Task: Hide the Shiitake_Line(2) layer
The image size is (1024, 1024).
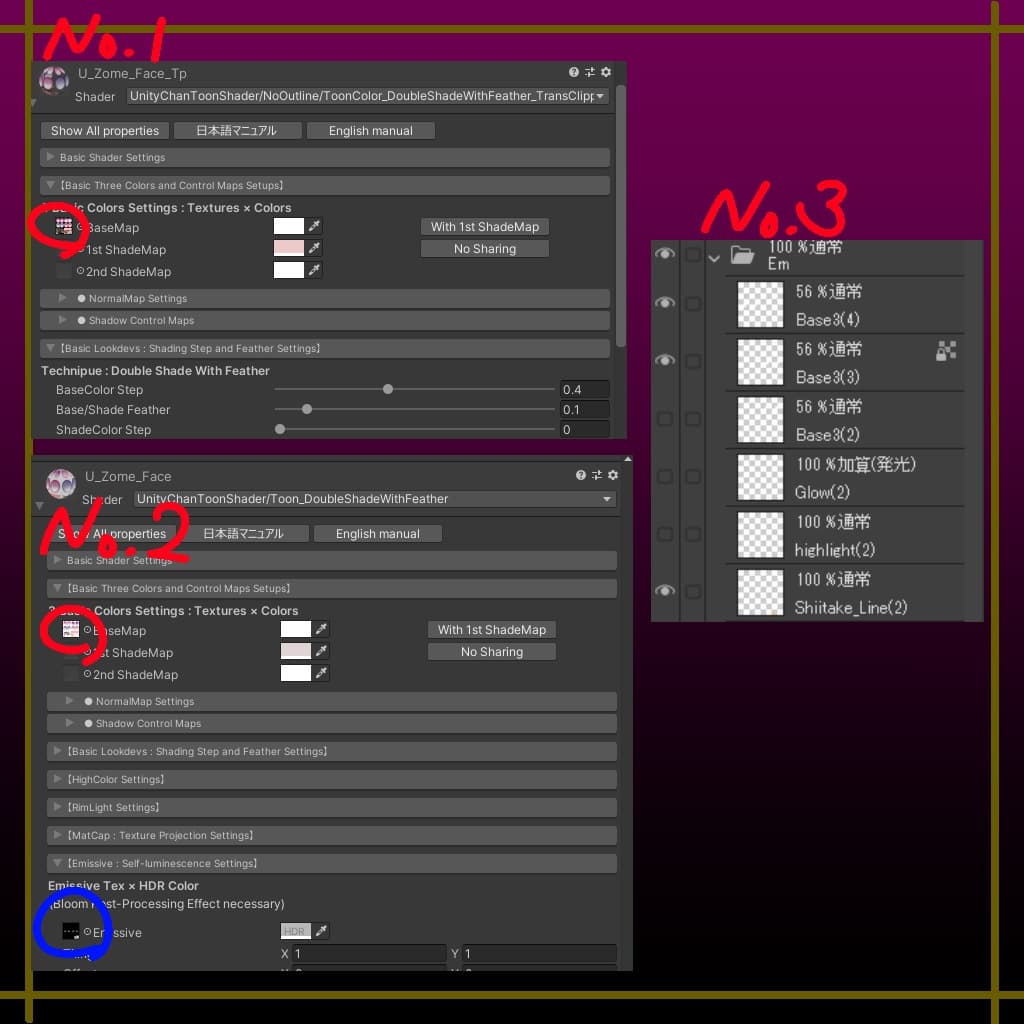Action: pos(665,590)
